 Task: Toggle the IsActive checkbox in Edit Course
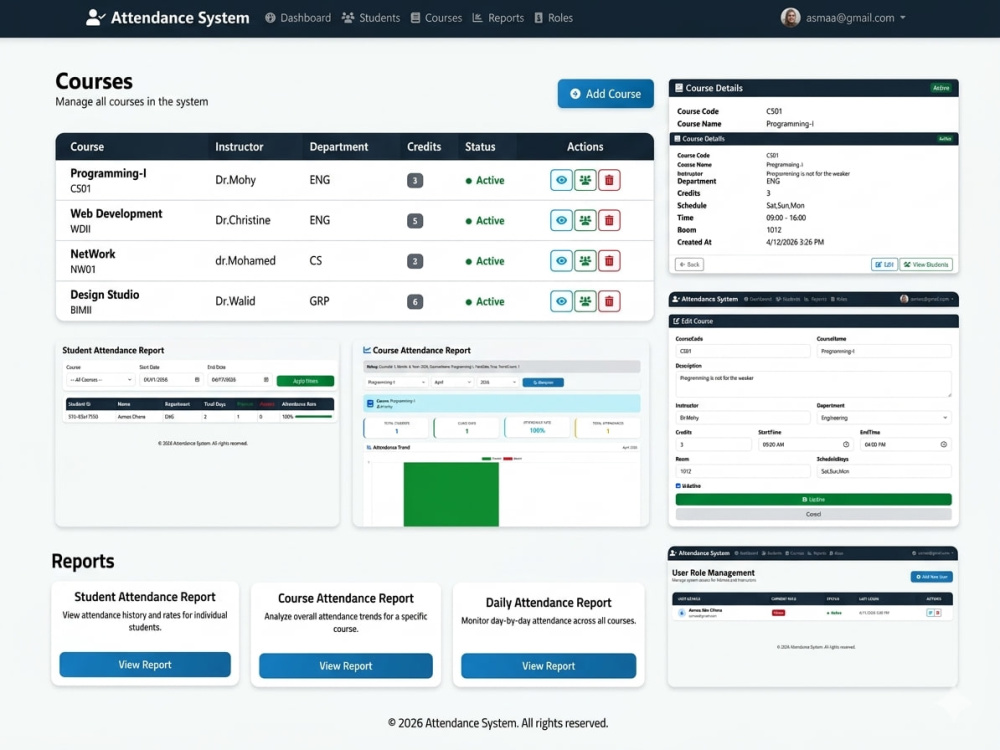[x=678, y=486]
